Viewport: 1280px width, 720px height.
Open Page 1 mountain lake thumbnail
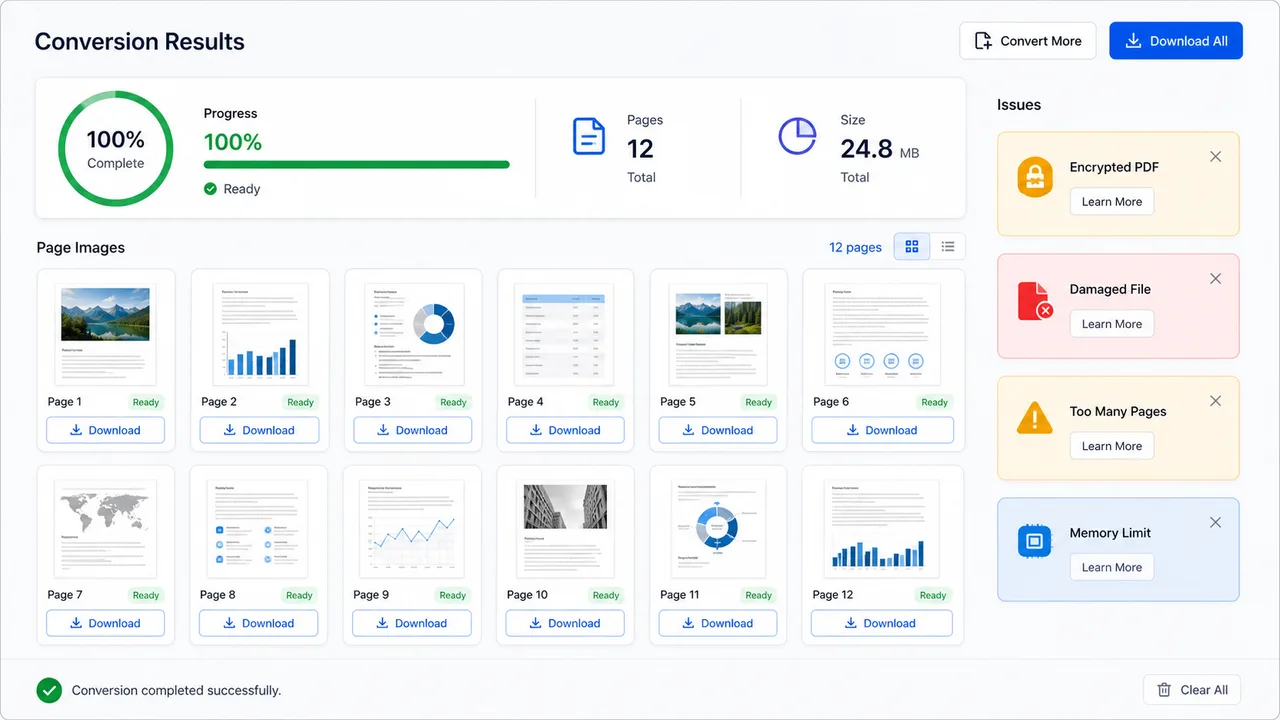click(105, 332)
